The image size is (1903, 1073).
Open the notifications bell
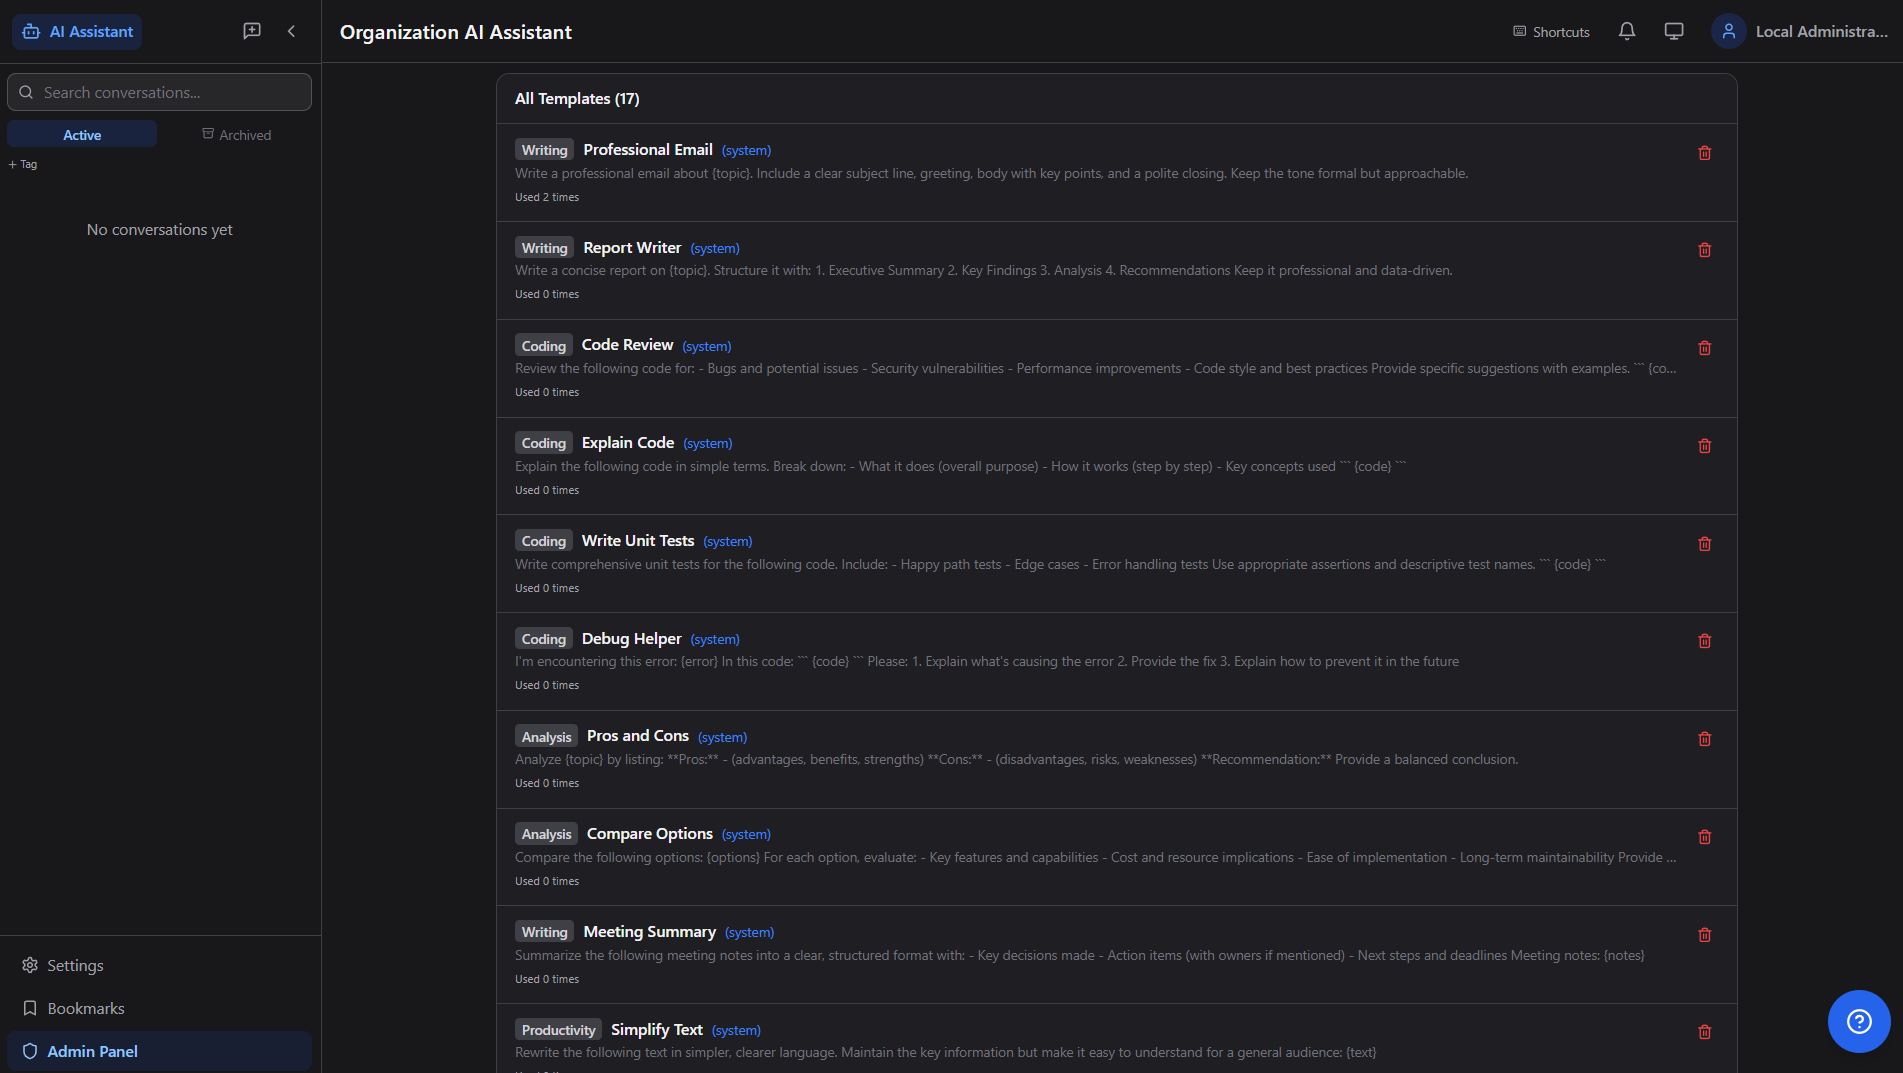click(x=1627, y=31)
